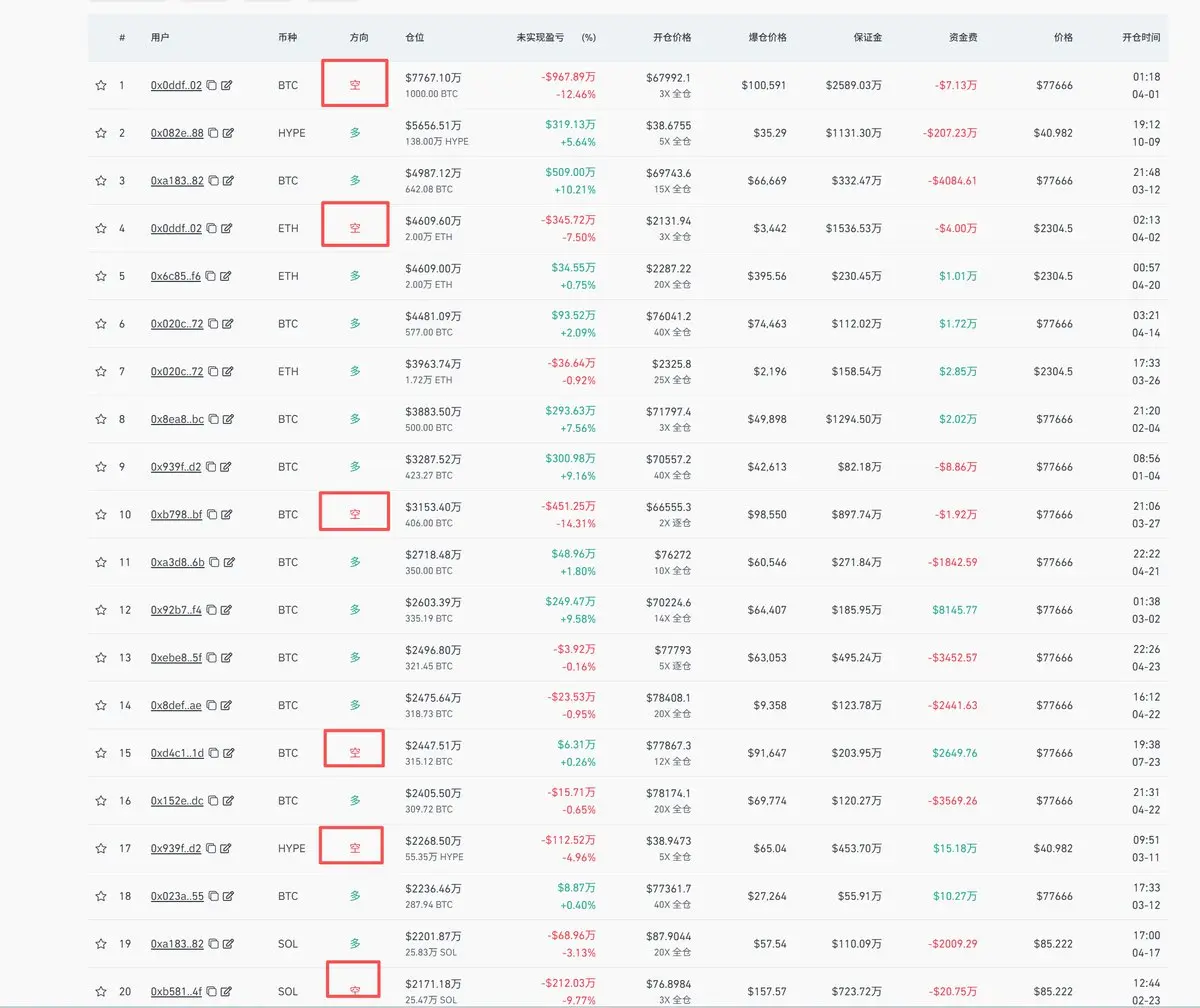Sort by 仓位 column header
The width and height of the screenshot is (1200, 1008).
pyautogui.click(x=415, y=38)
